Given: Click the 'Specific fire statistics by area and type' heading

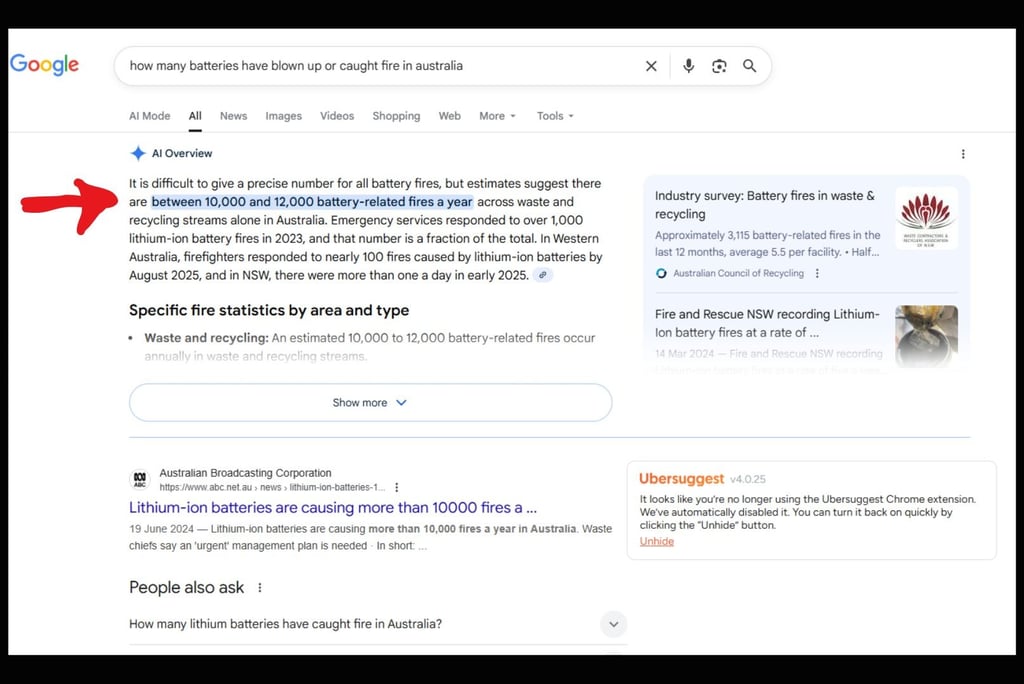Looking at the screenshot, I should (x=268, y=310).
